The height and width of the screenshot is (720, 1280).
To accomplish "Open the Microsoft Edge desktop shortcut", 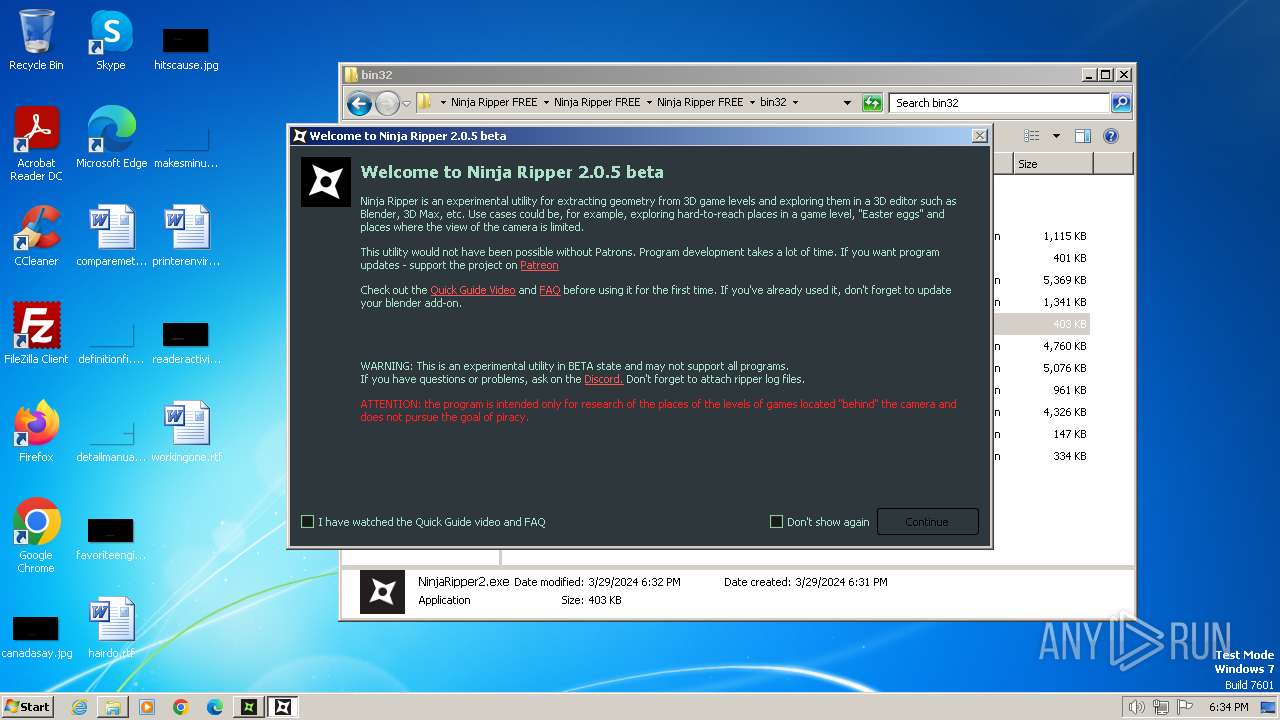I will [111, 138].
